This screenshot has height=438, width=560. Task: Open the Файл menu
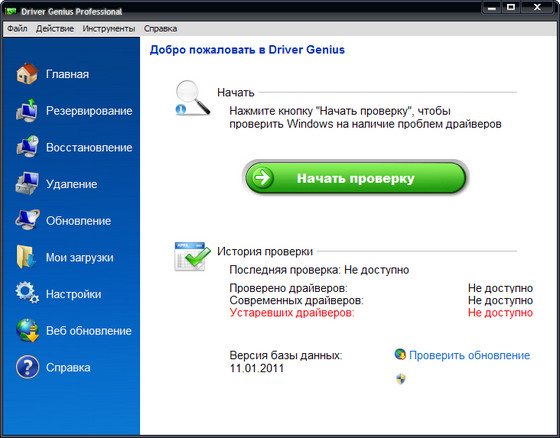pos(17,29)
